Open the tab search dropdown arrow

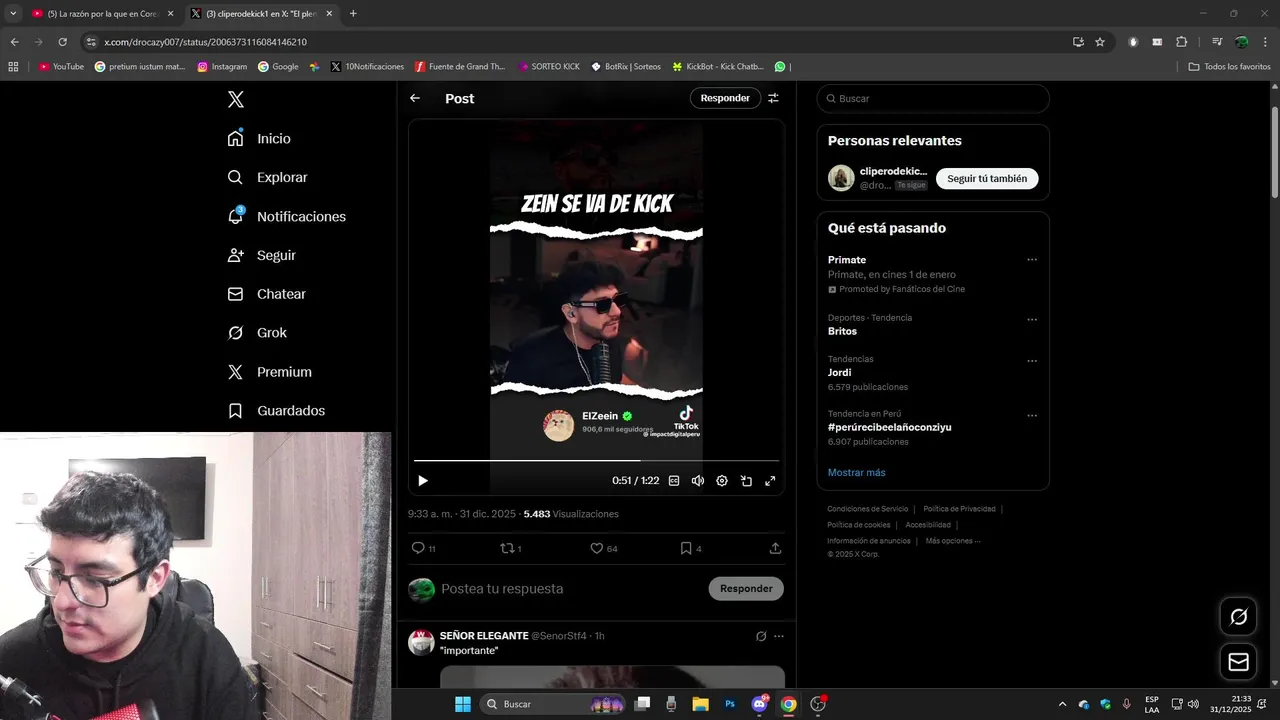(x=13, y=13)
